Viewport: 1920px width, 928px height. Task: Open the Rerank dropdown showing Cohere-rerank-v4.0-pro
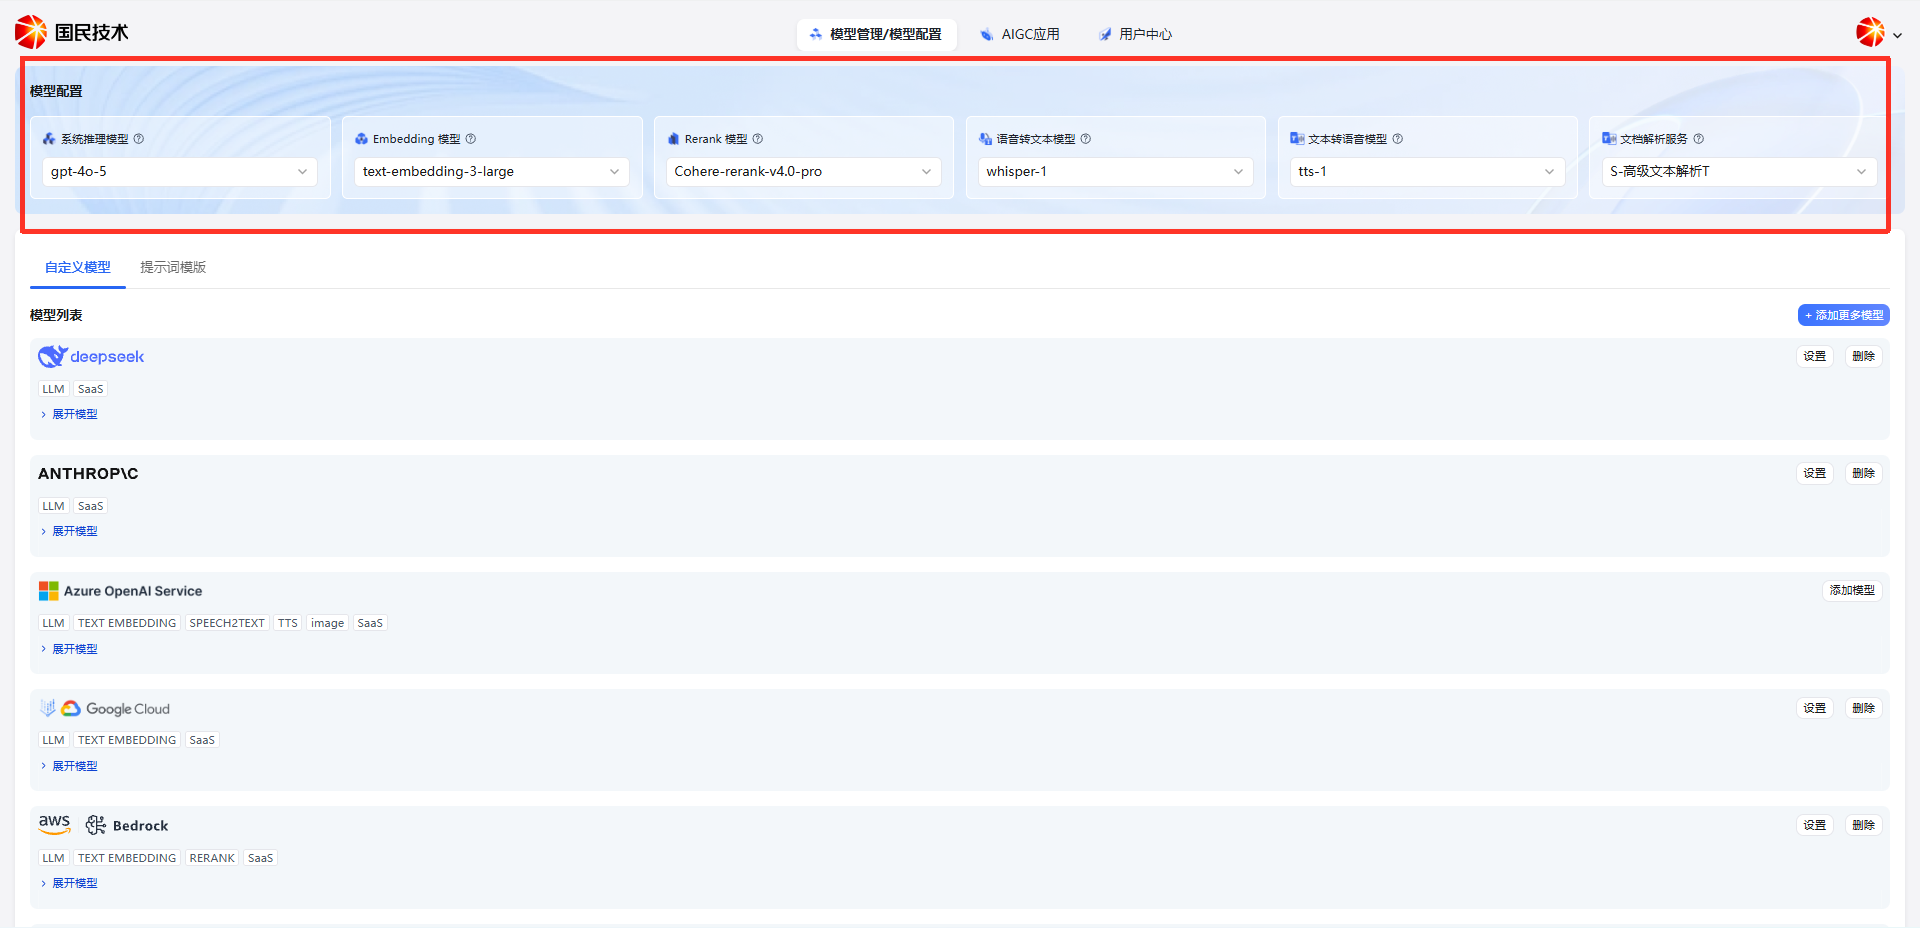[804, 172]
